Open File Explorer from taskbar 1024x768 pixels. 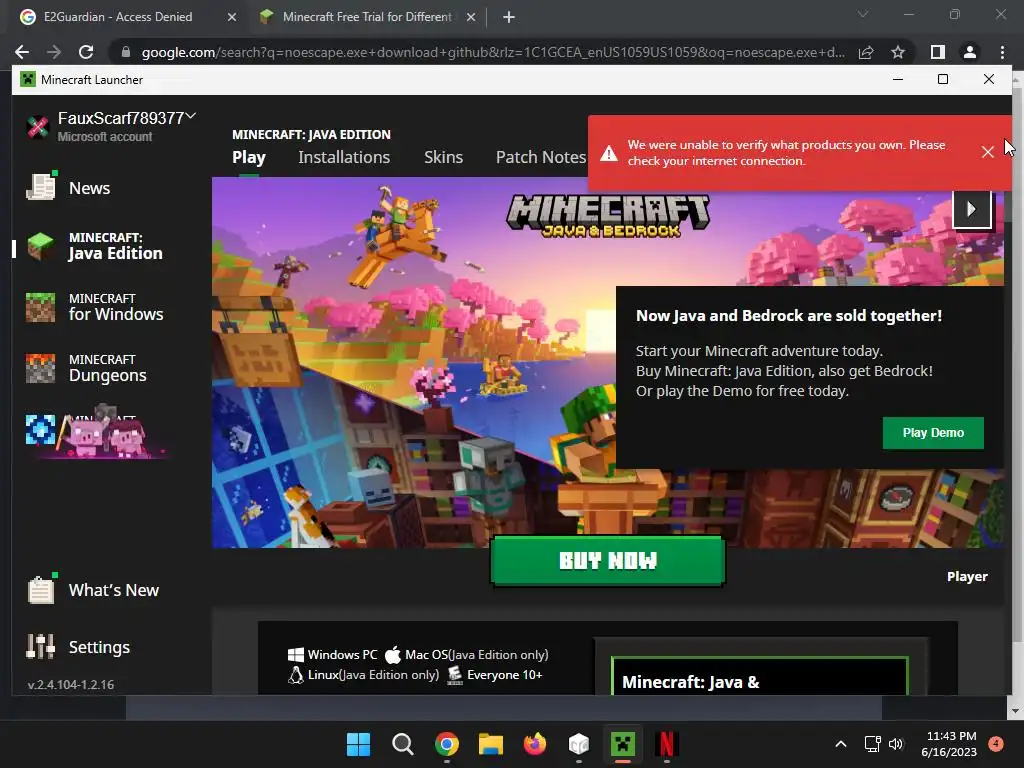pyautogui.click(x=490, y=744)
